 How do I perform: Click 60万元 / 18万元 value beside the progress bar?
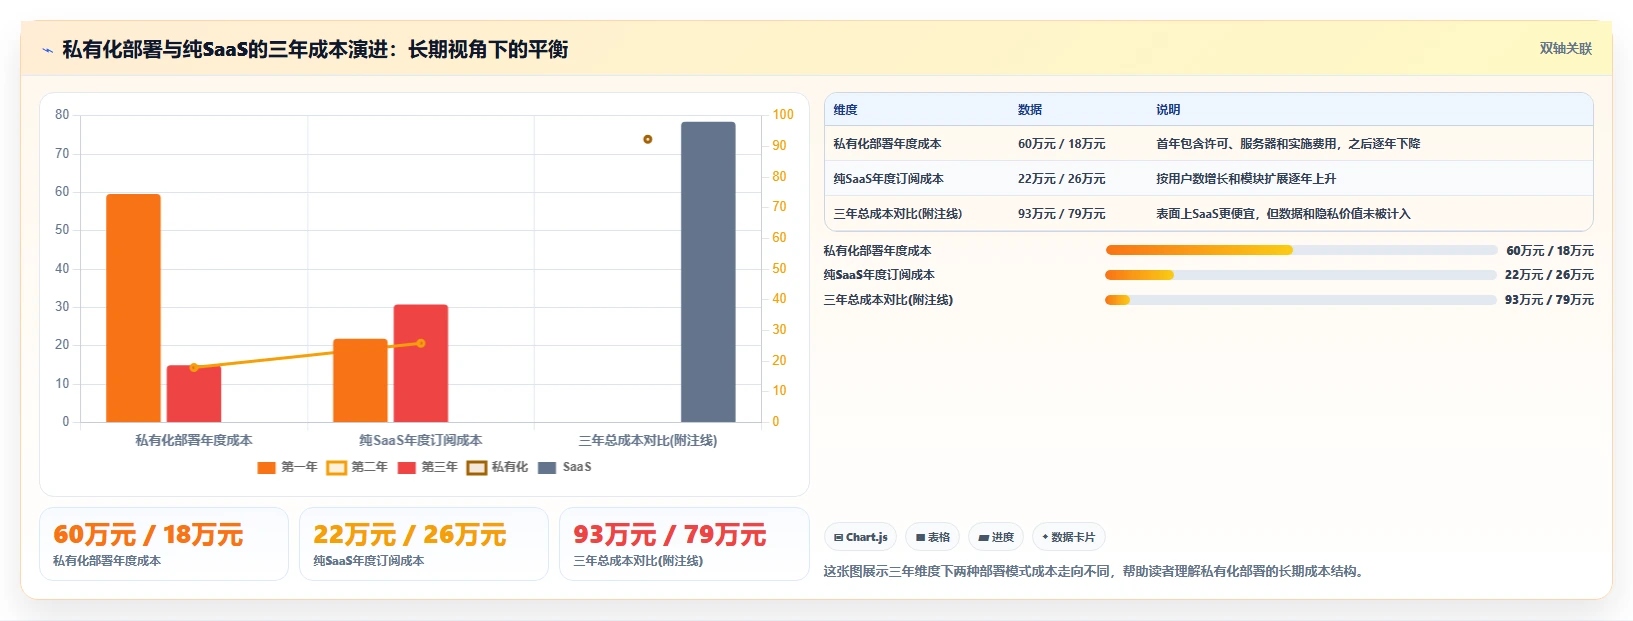point(1550,251)
